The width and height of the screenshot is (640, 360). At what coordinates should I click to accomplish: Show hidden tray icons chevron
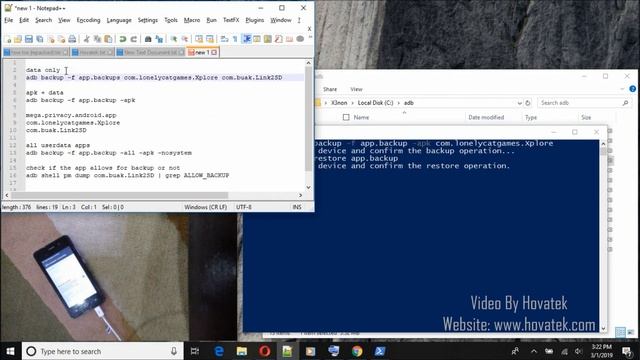point(533,351)
